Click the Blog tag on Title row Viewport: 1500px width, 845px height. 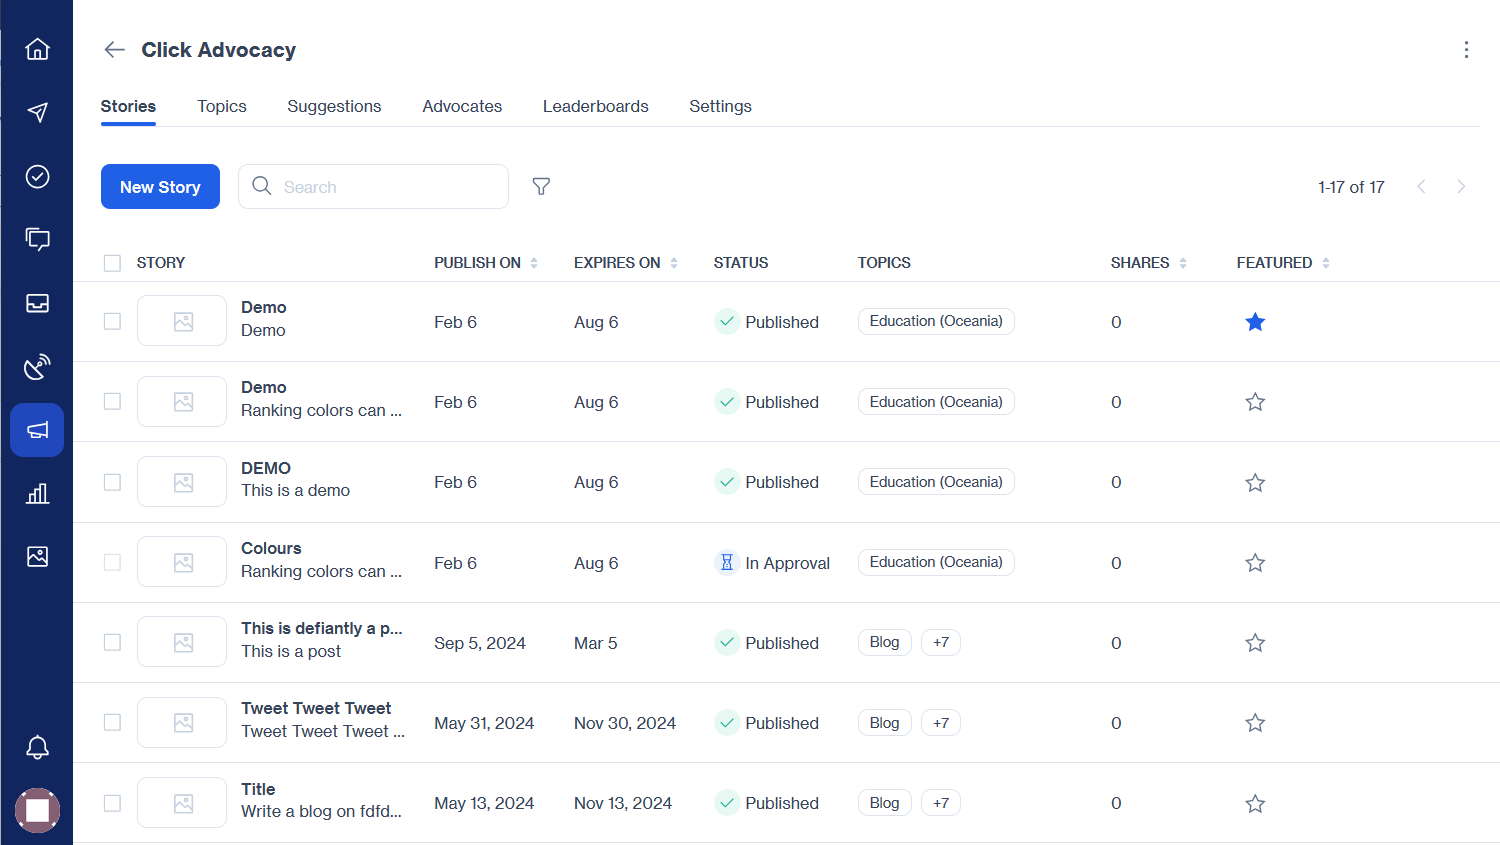884,803
